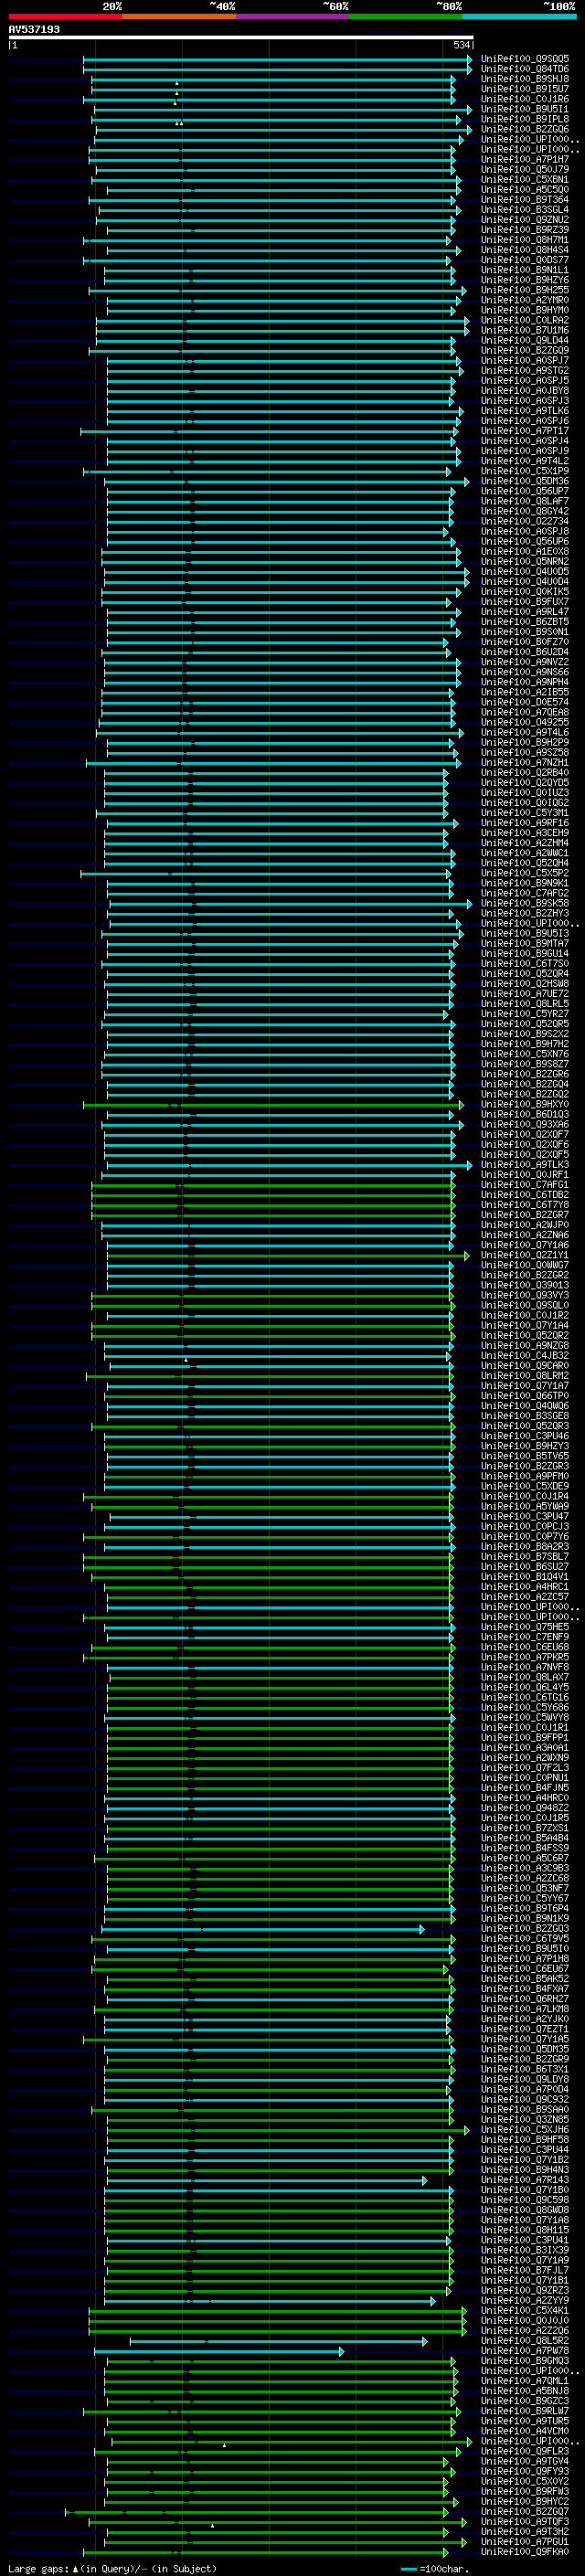Select label UniRef100_B7U1M6
This screenshot has height=2576, width=585.
click(525, 330)
